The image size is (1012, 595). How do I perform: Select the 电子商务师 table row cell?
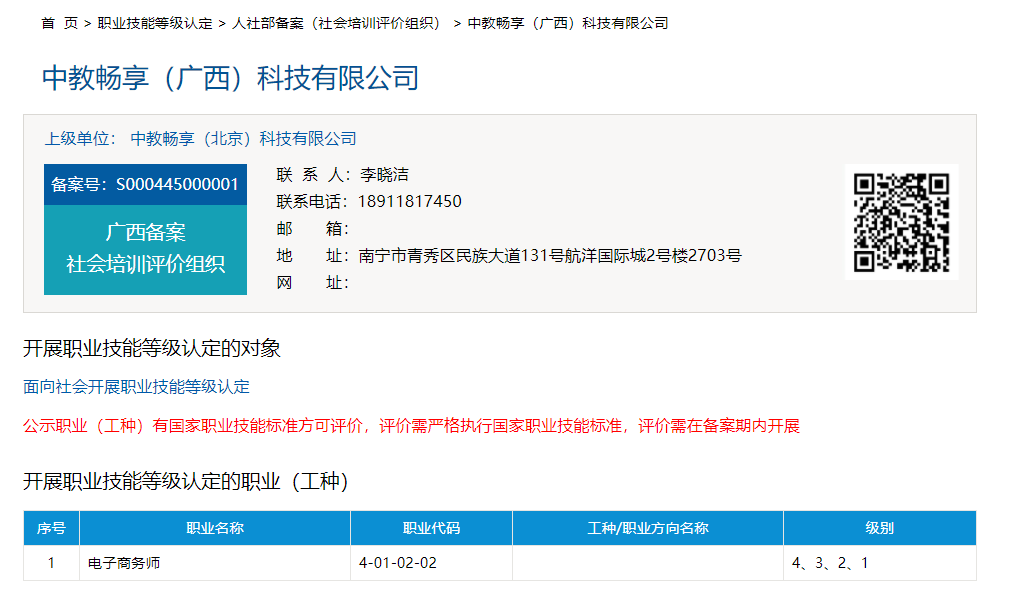click(x=124, y=563)
